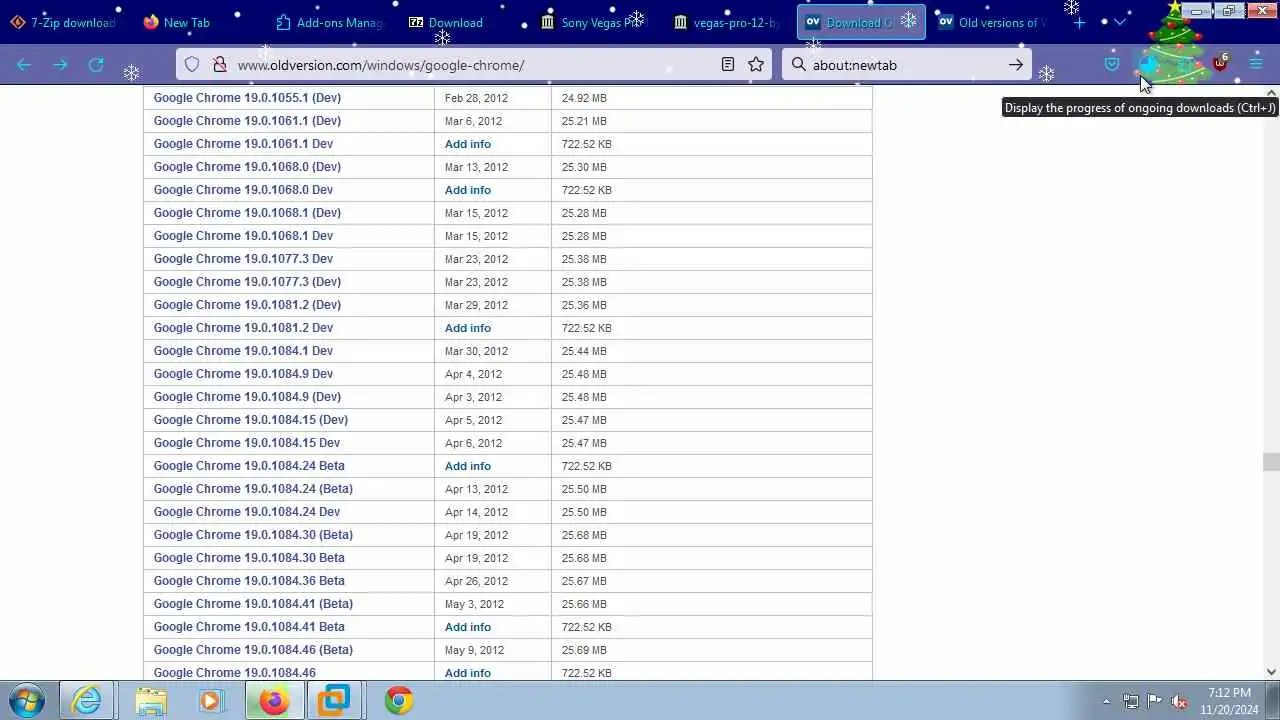Switch to the Sony Vegas tab

pos(594,22)
